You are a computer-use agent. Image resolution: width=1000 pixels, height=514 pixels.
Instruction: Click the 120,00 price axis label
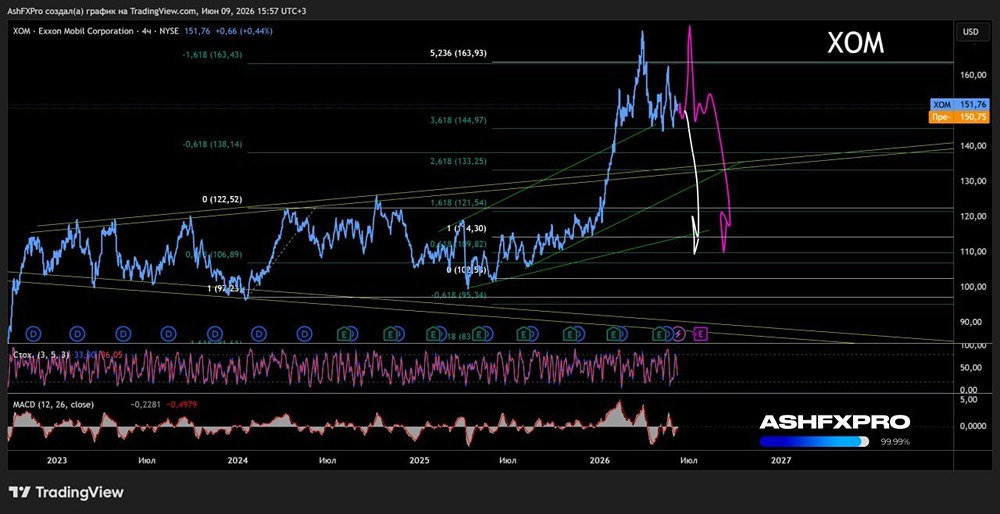click(x=975, y=217)
